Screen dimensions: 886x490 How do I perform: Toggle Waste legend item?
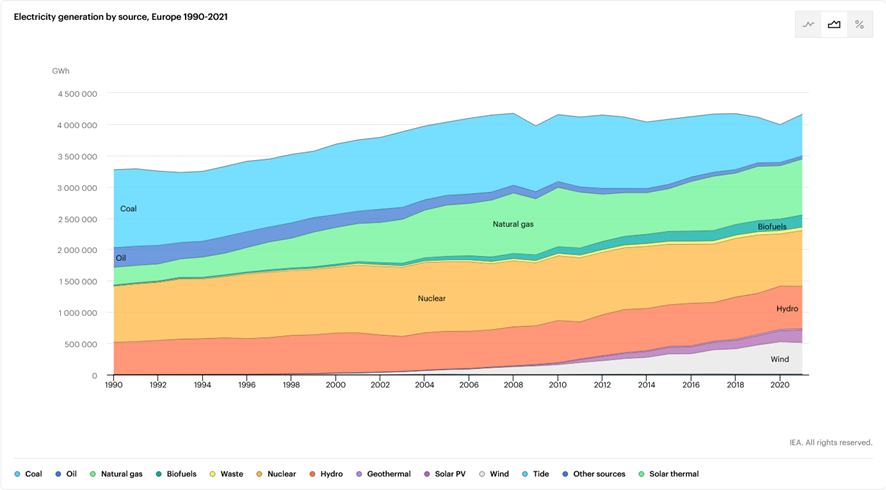pos(226,474)
